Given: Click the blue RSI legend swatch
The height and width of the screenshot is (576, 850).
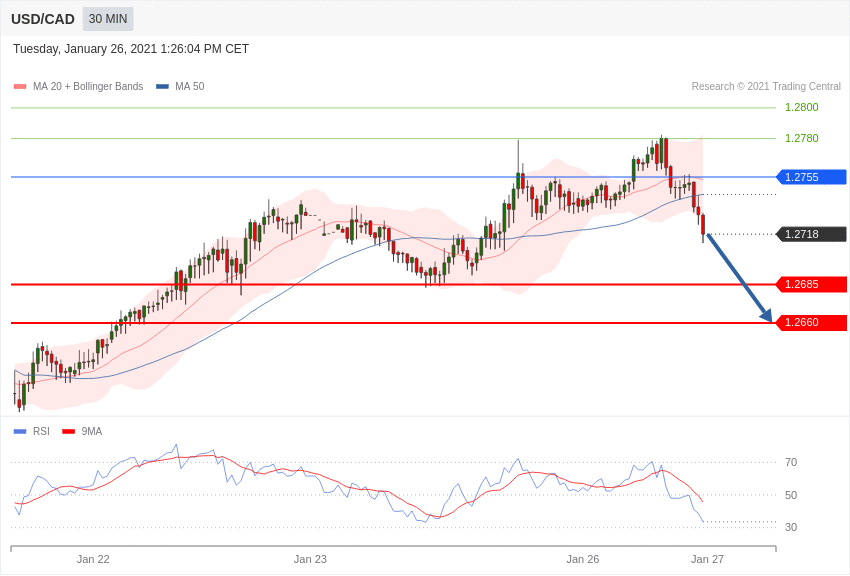Looking at the screenshot, I should pyautogui.click(x=20, y=431).
